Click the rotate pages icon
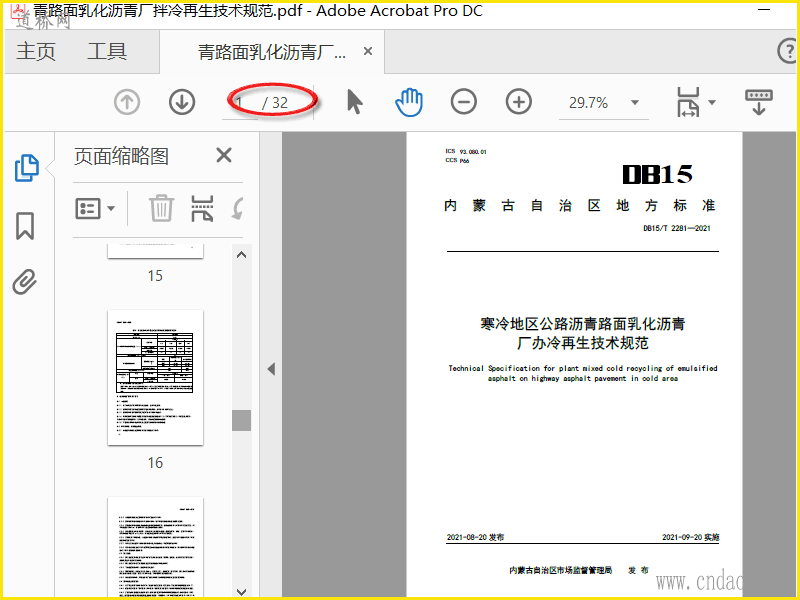Viewport: 800px width, 600px height. [x=238, y=208]
